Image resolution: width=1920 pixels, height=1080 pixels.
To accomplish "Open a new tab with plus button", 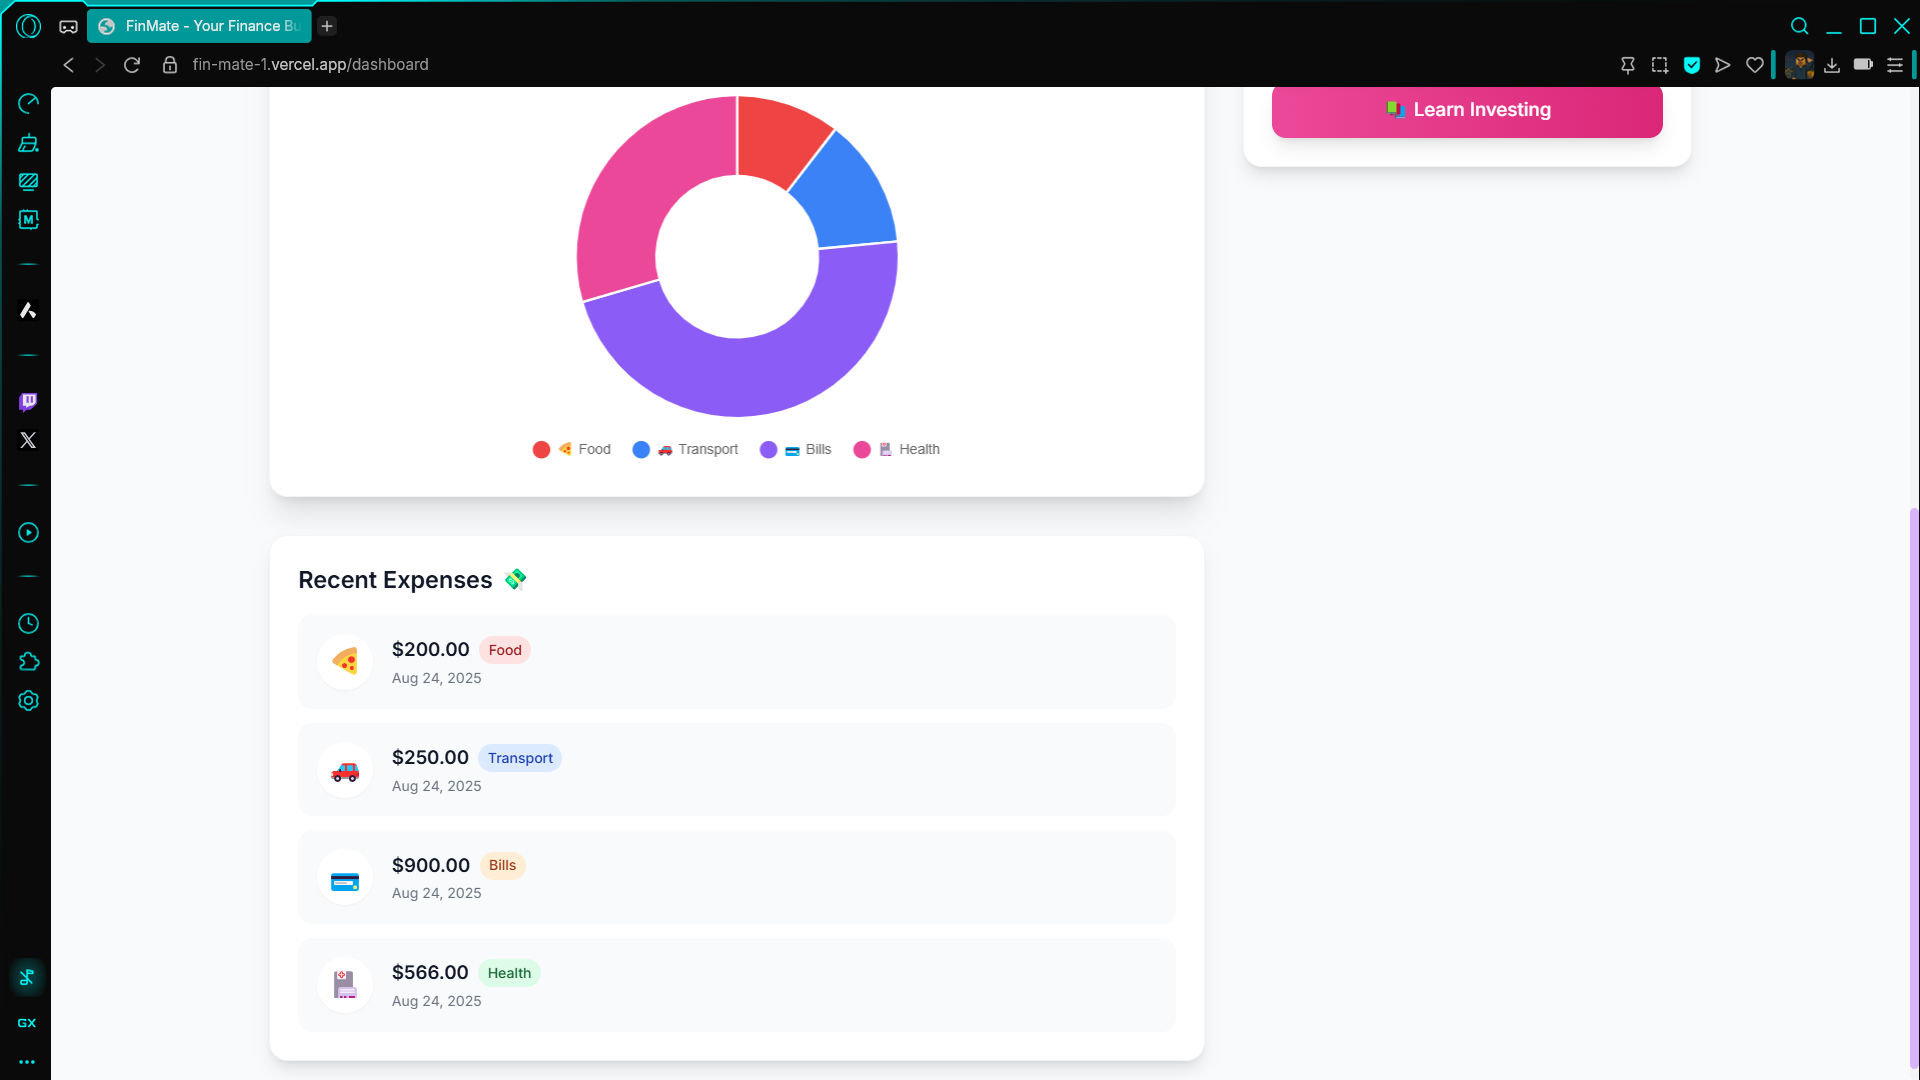I will pyautogui.click(x=327, y=26).
